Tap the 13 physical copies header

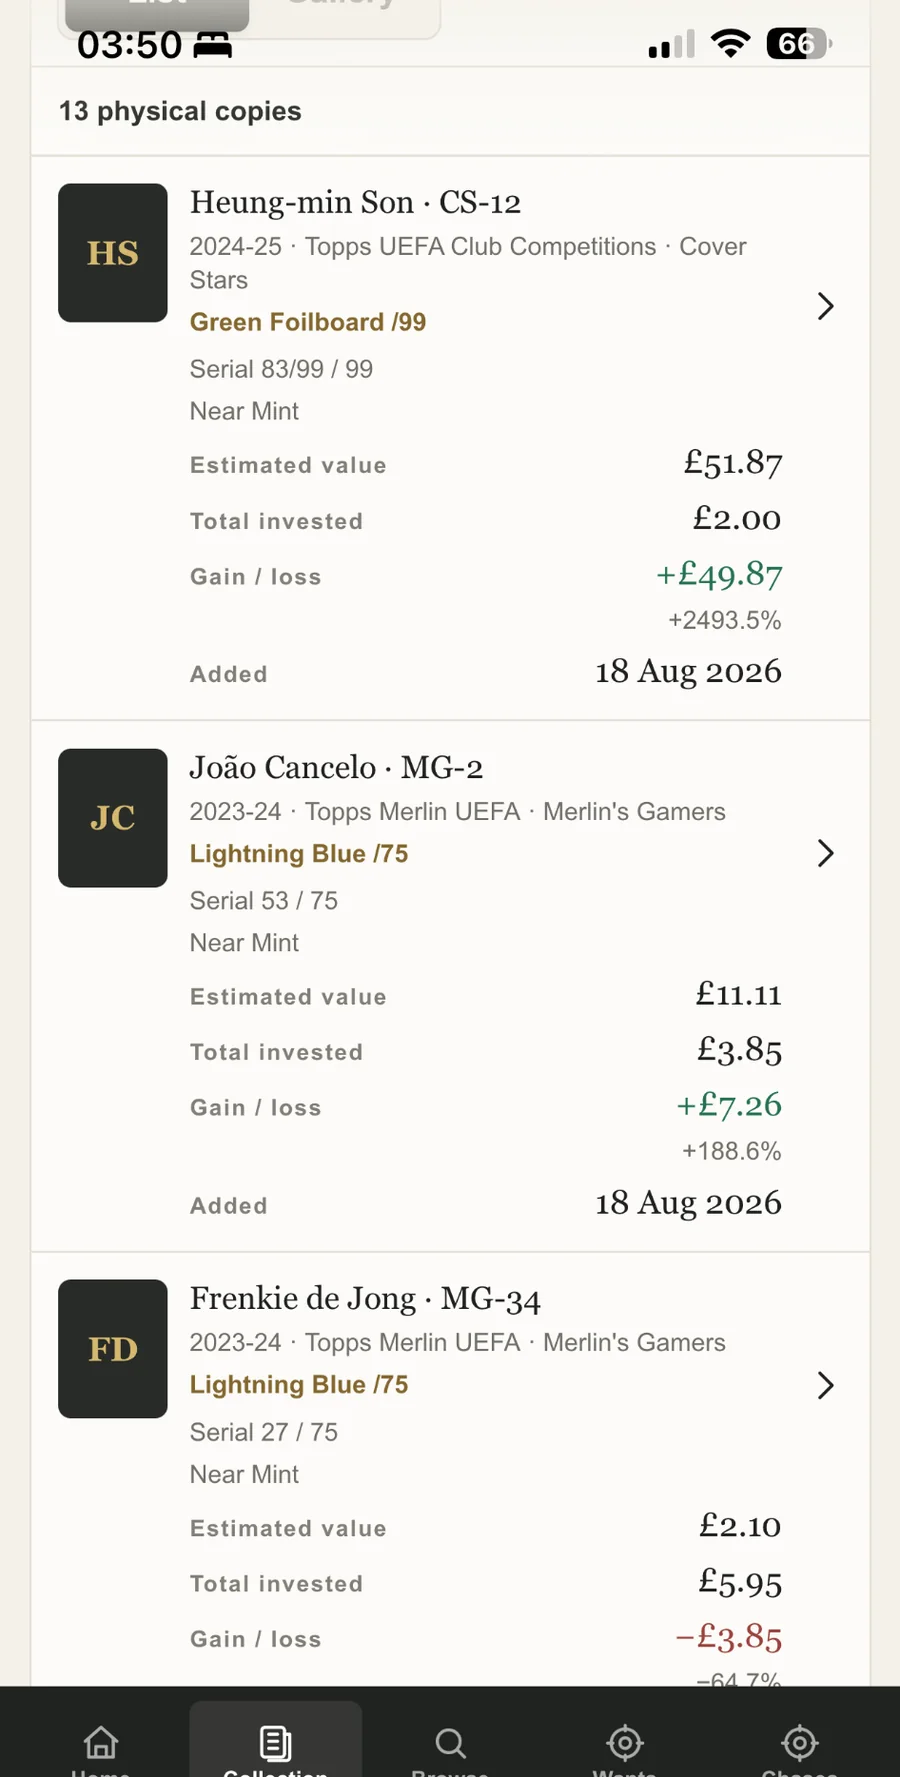pyautogui.click(x=180, y=111)
